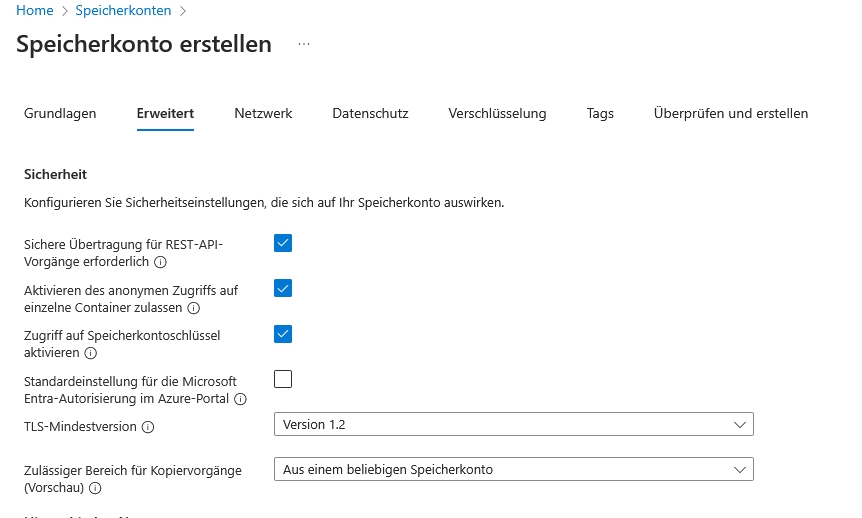Open the ellipsis menu beside page title

click(304, 45)
